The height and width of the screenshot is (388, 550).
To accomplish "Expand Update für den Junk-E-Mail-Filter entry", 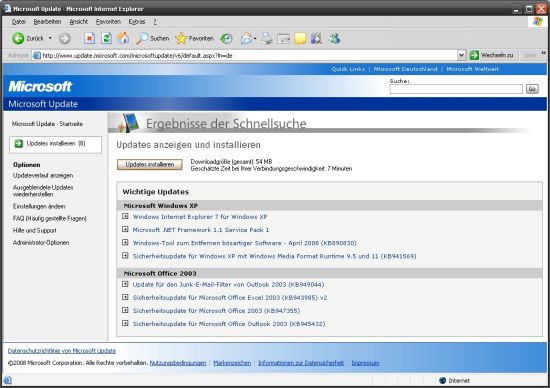I will pos(125,284).
